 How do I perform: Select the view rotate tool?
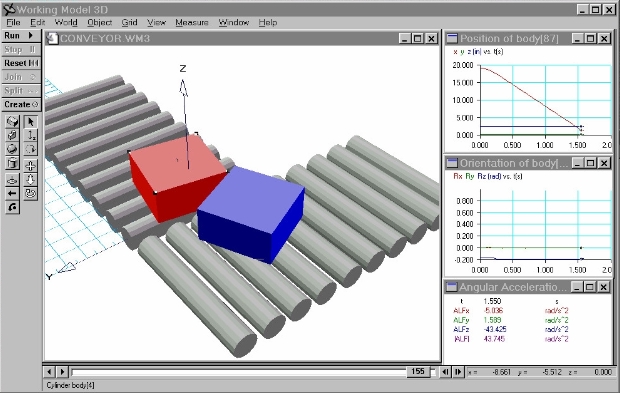click(30, 193)
